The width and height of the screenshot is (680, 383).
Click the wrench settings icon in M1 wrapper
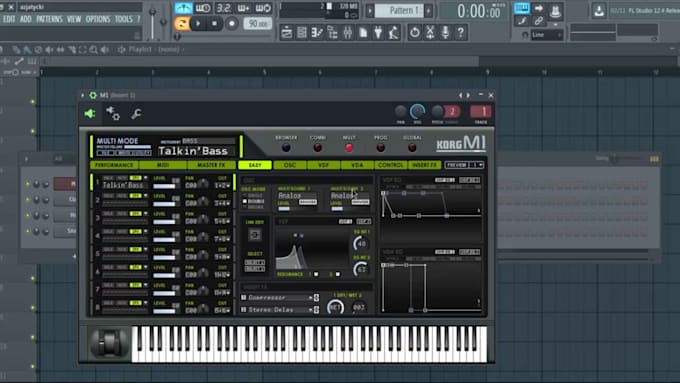point(136,114)
